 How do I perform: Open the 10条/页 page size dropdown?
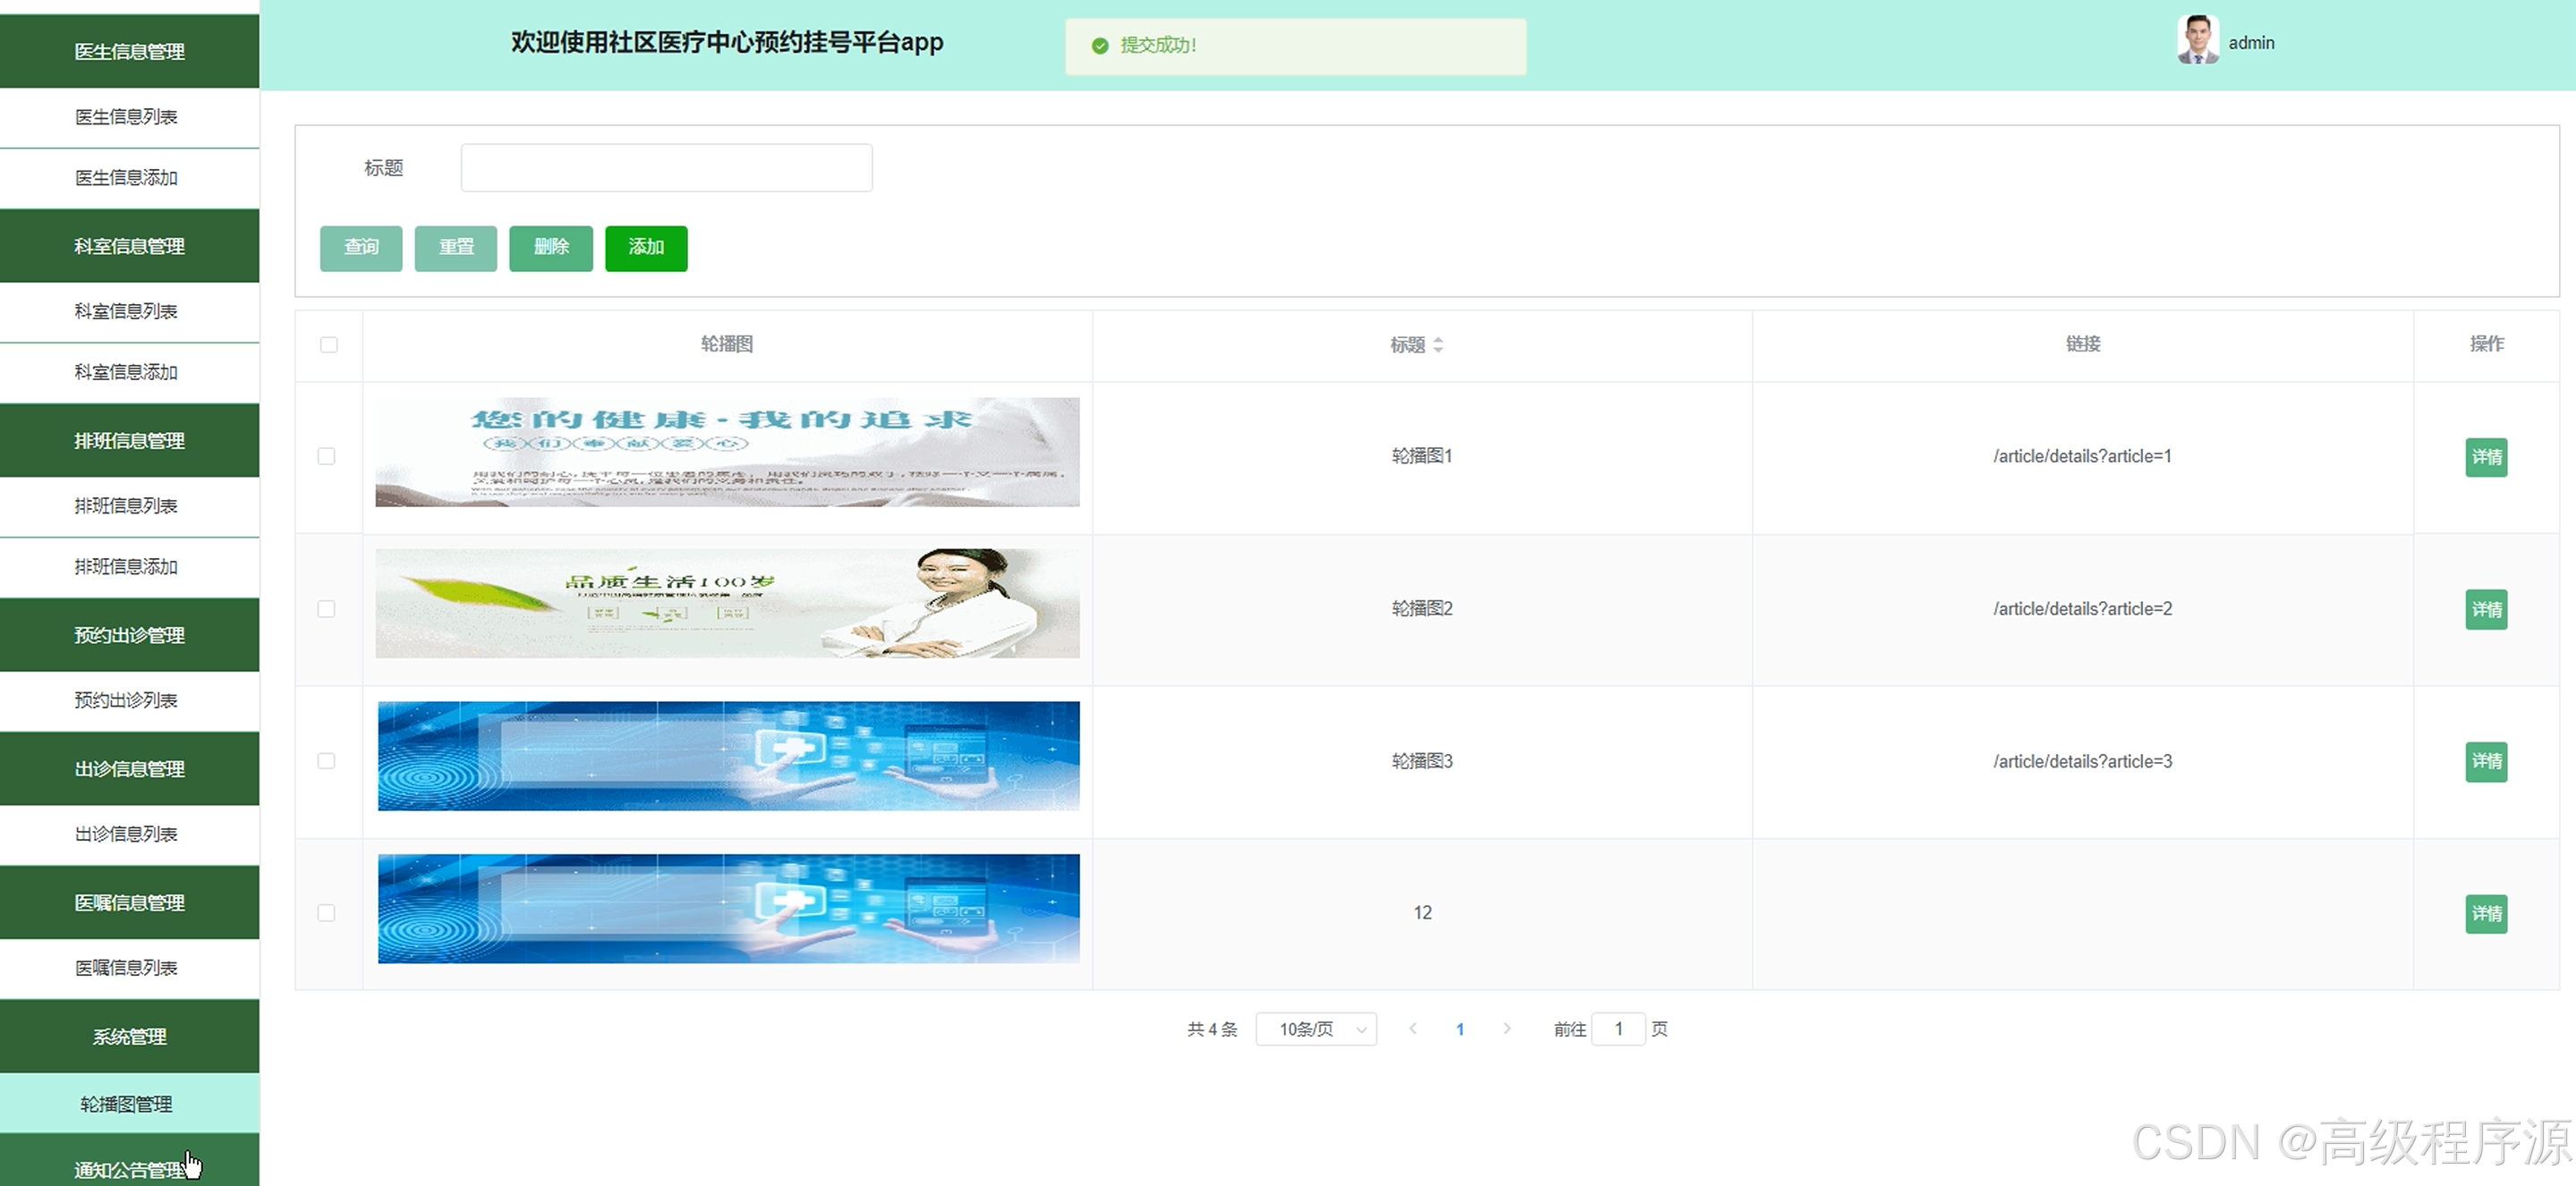[1316, 1029]
